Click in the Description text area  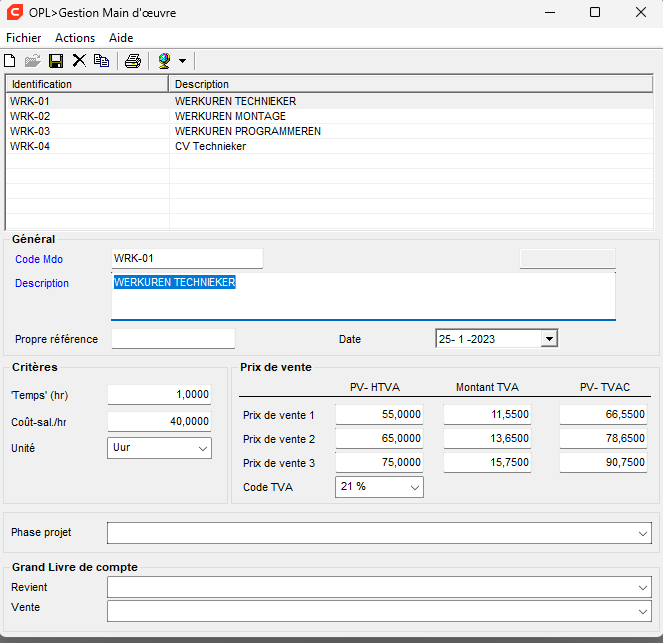(363, 296)
